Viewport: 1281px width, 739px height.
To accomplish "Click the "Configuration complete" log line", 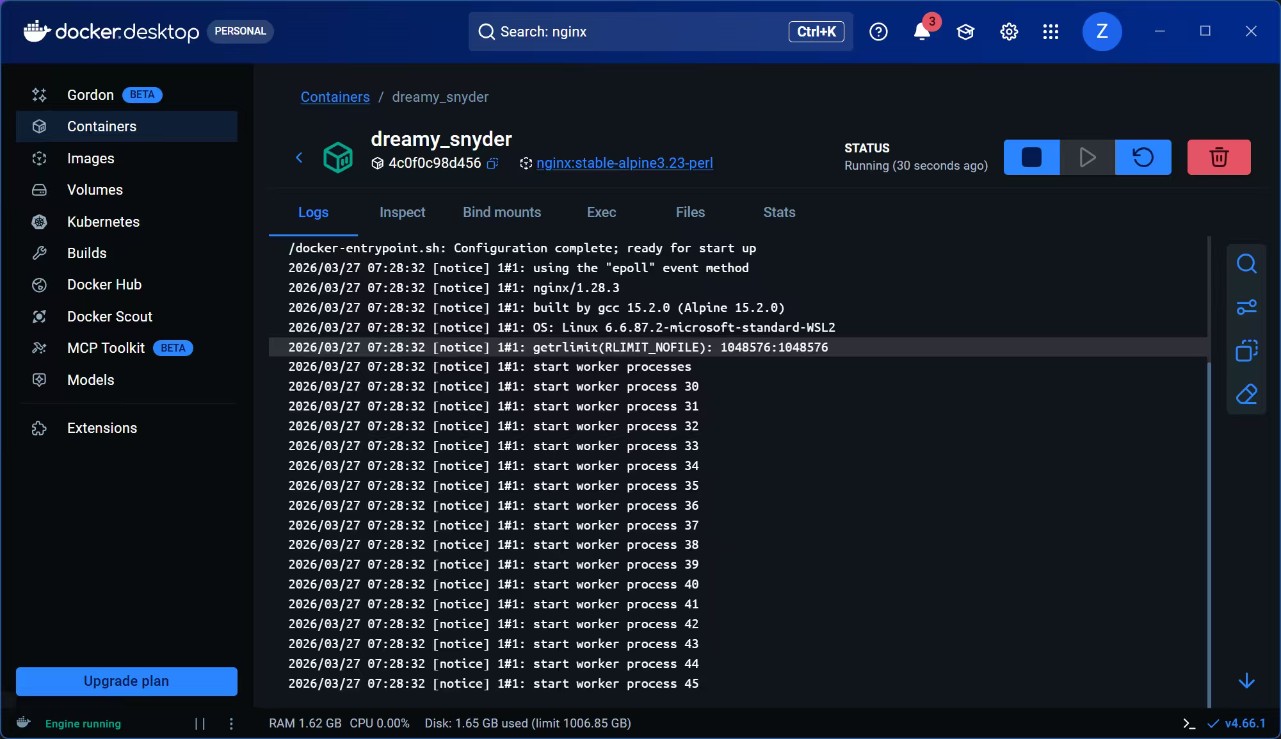I will pos(738,248).
